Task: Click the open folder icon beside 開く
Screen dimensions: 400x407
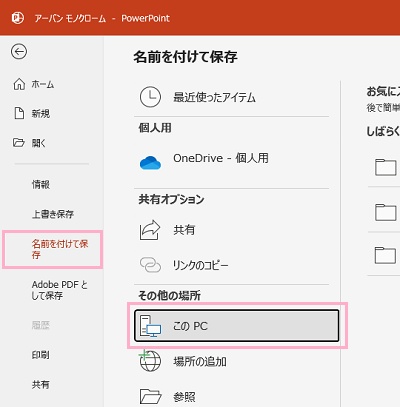Action: click(x=19, y=143)
